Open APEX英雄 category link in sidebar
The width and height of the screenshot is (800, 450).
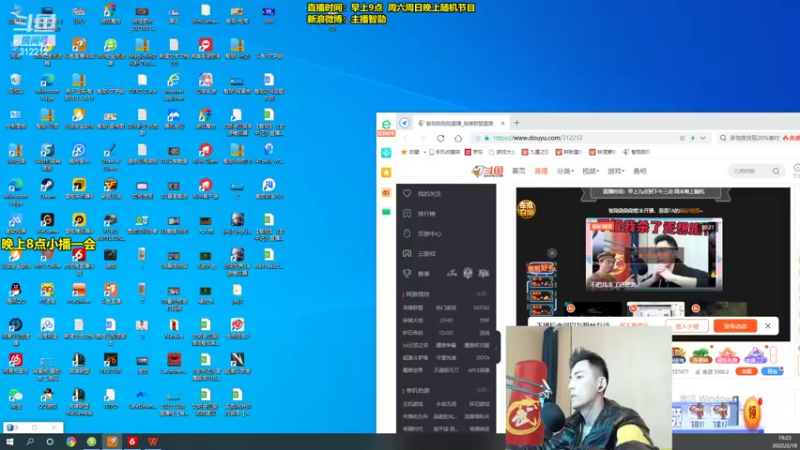[x=478, y=370]
